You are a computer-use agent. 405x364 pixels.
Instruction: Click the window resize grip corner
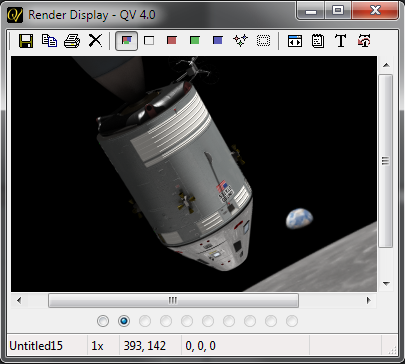click(393, 350)
